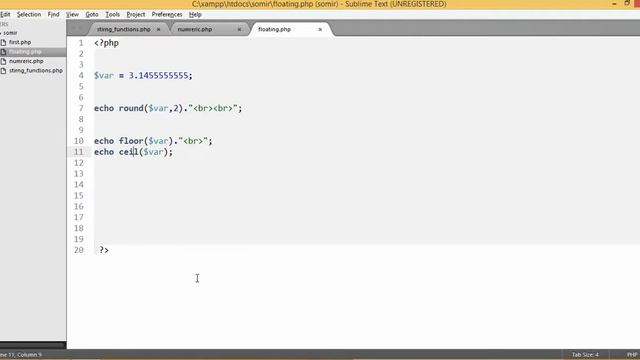
Task: Open first.php in the sidebar
Action: (20, 42)
